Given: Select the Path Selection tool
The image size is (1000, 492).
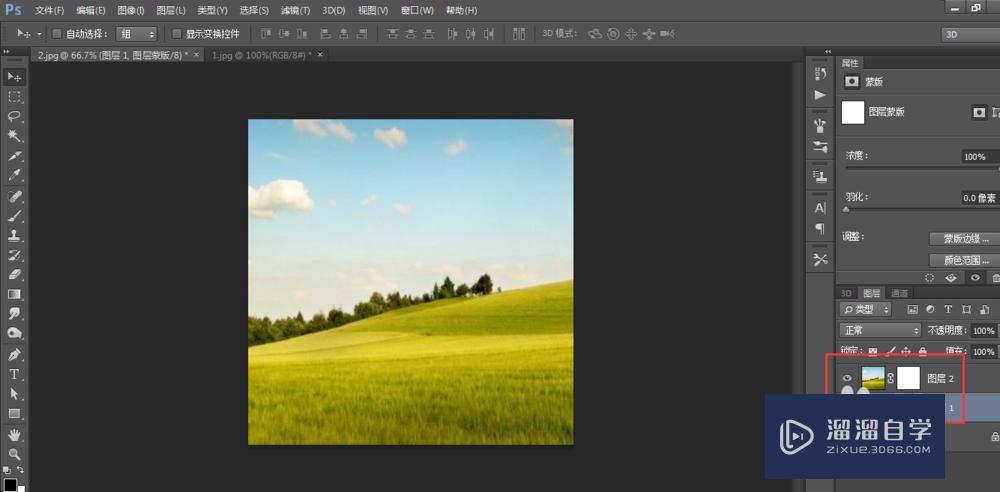Looking at the screenshot, I should click(x=14, y=394).
